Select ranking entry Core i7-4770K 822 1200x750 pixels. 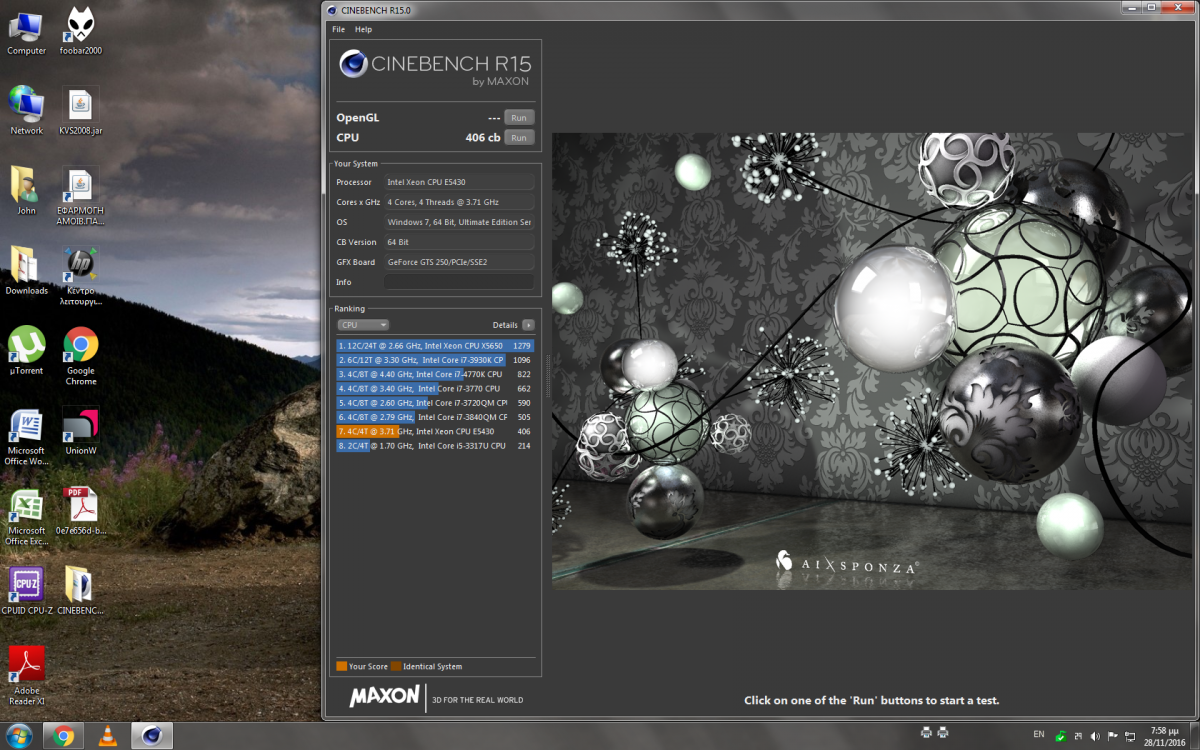pos(435,374)
